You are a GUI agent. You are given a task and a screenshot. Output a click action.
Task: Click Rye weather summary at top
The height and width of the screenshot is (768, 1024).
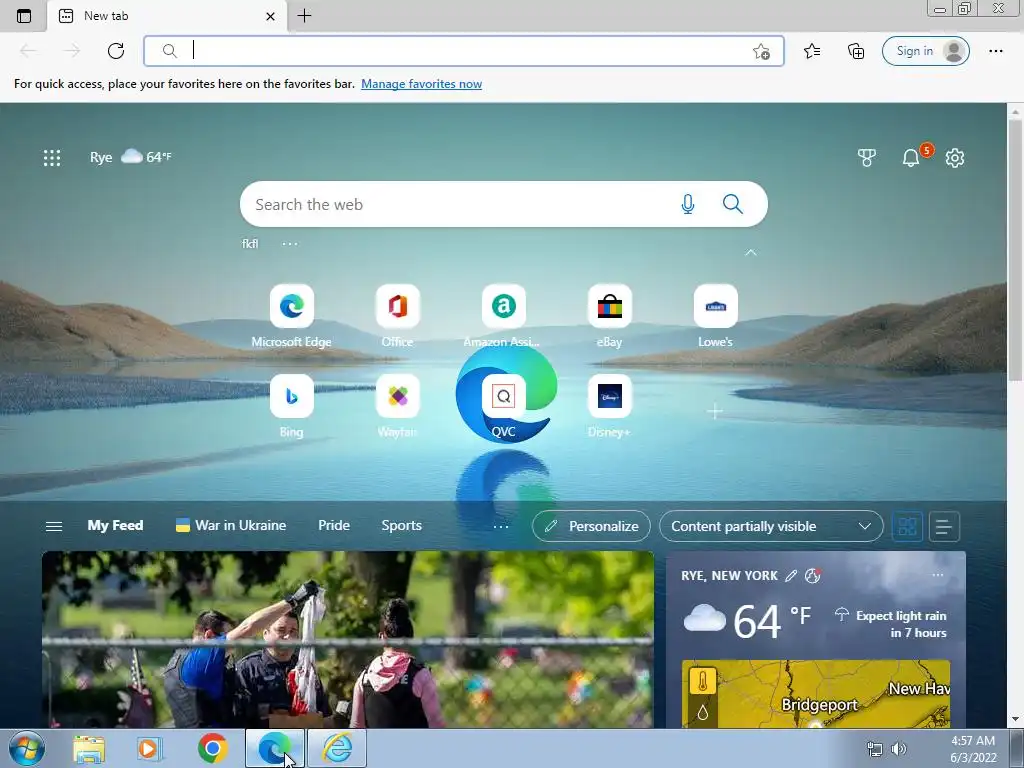131,157
